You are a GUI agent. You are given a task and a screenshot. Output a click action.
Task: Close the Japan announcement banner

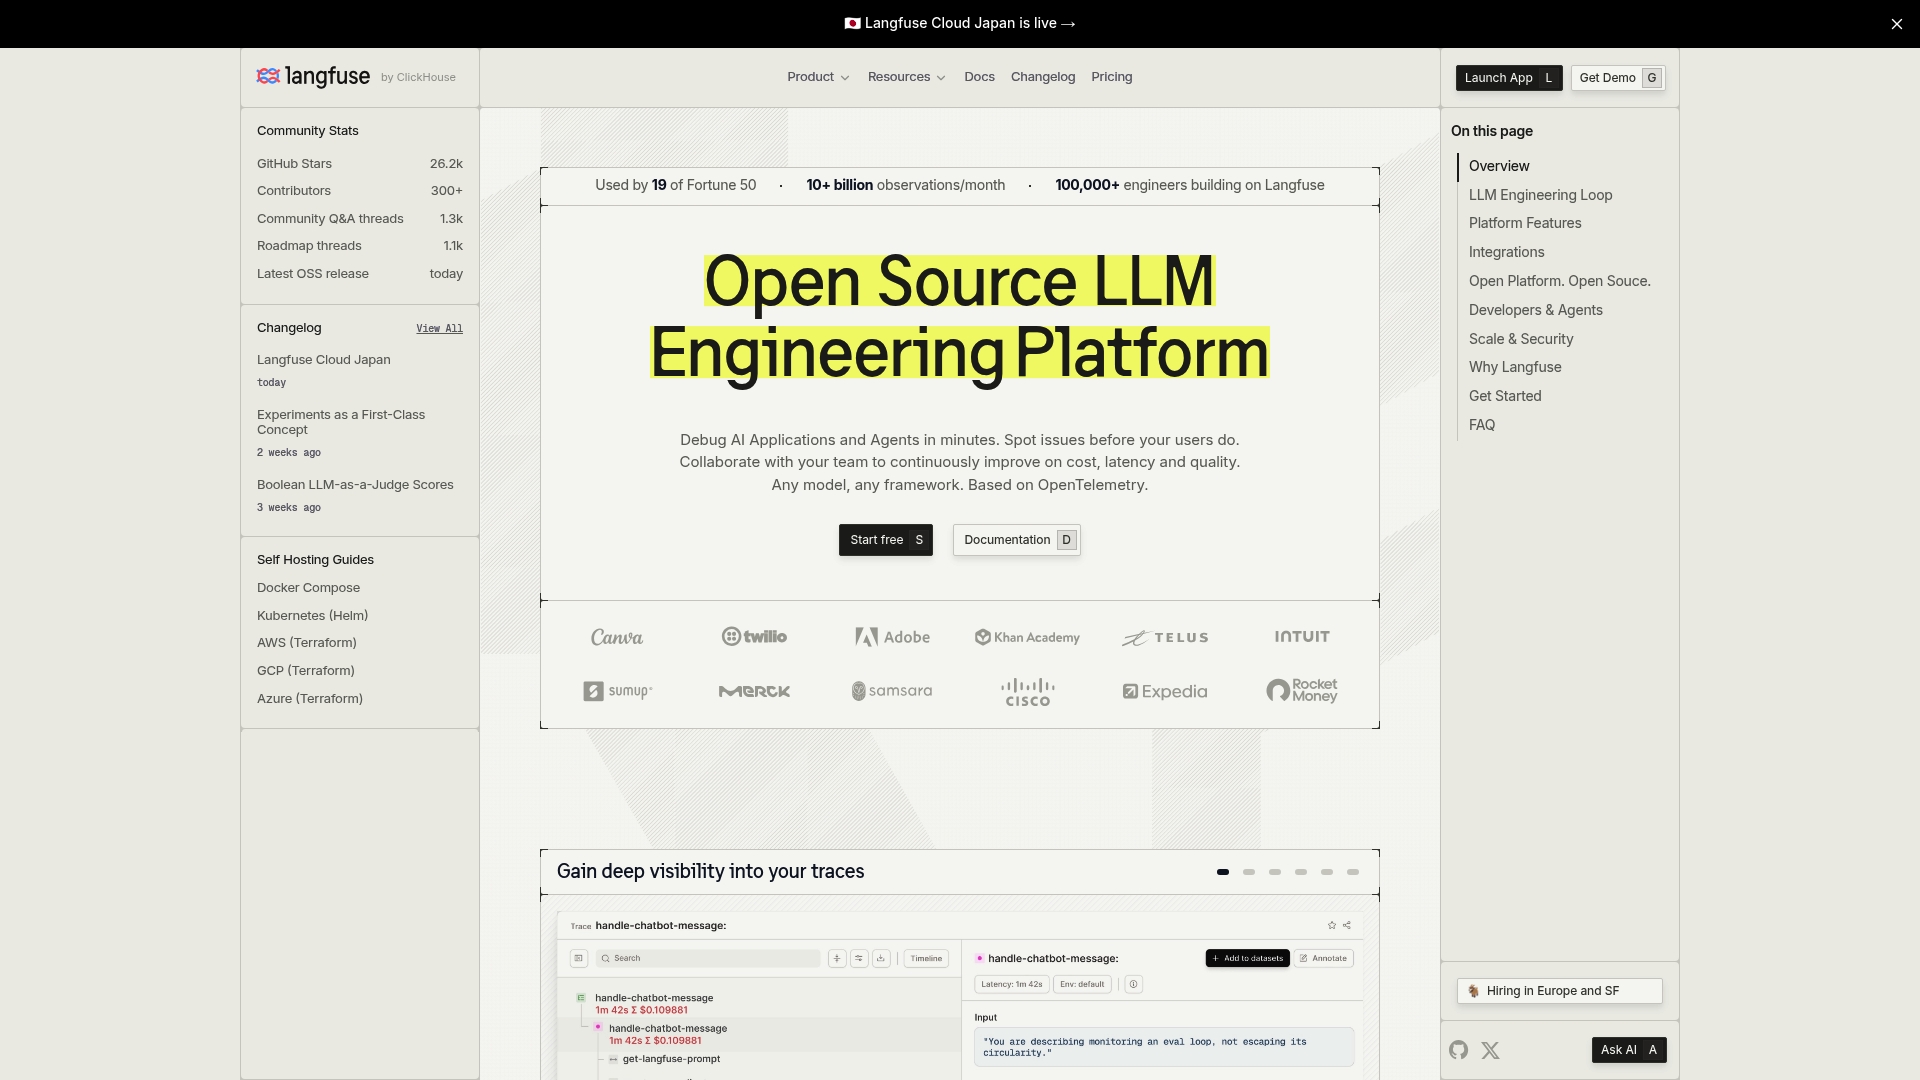coord(1897,24)
